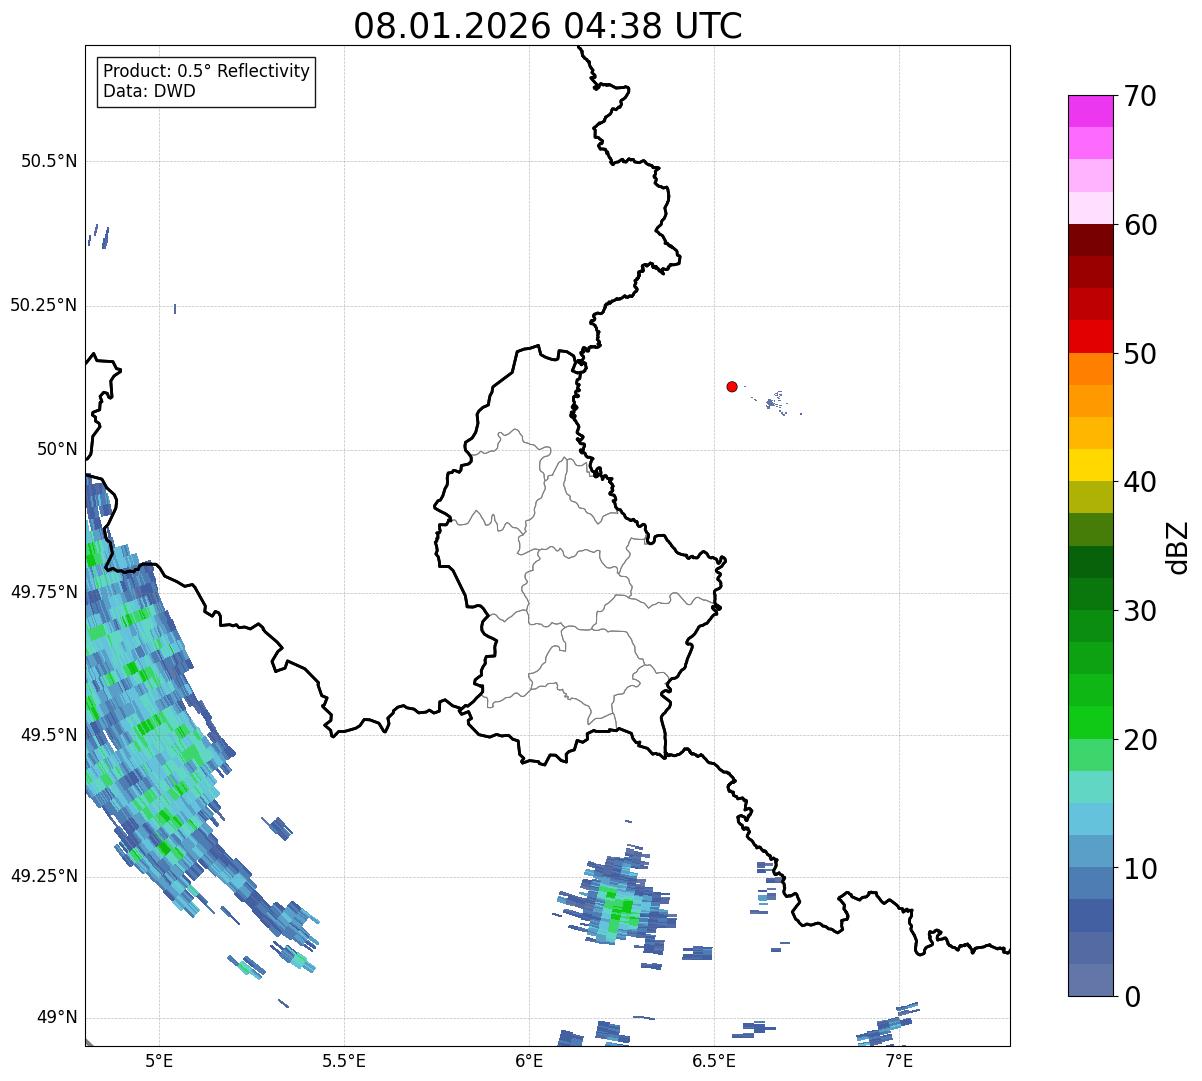The image size is (1202, 1081).
Task: Click the 50.25°N latitude label
Action: pos(44,305)
